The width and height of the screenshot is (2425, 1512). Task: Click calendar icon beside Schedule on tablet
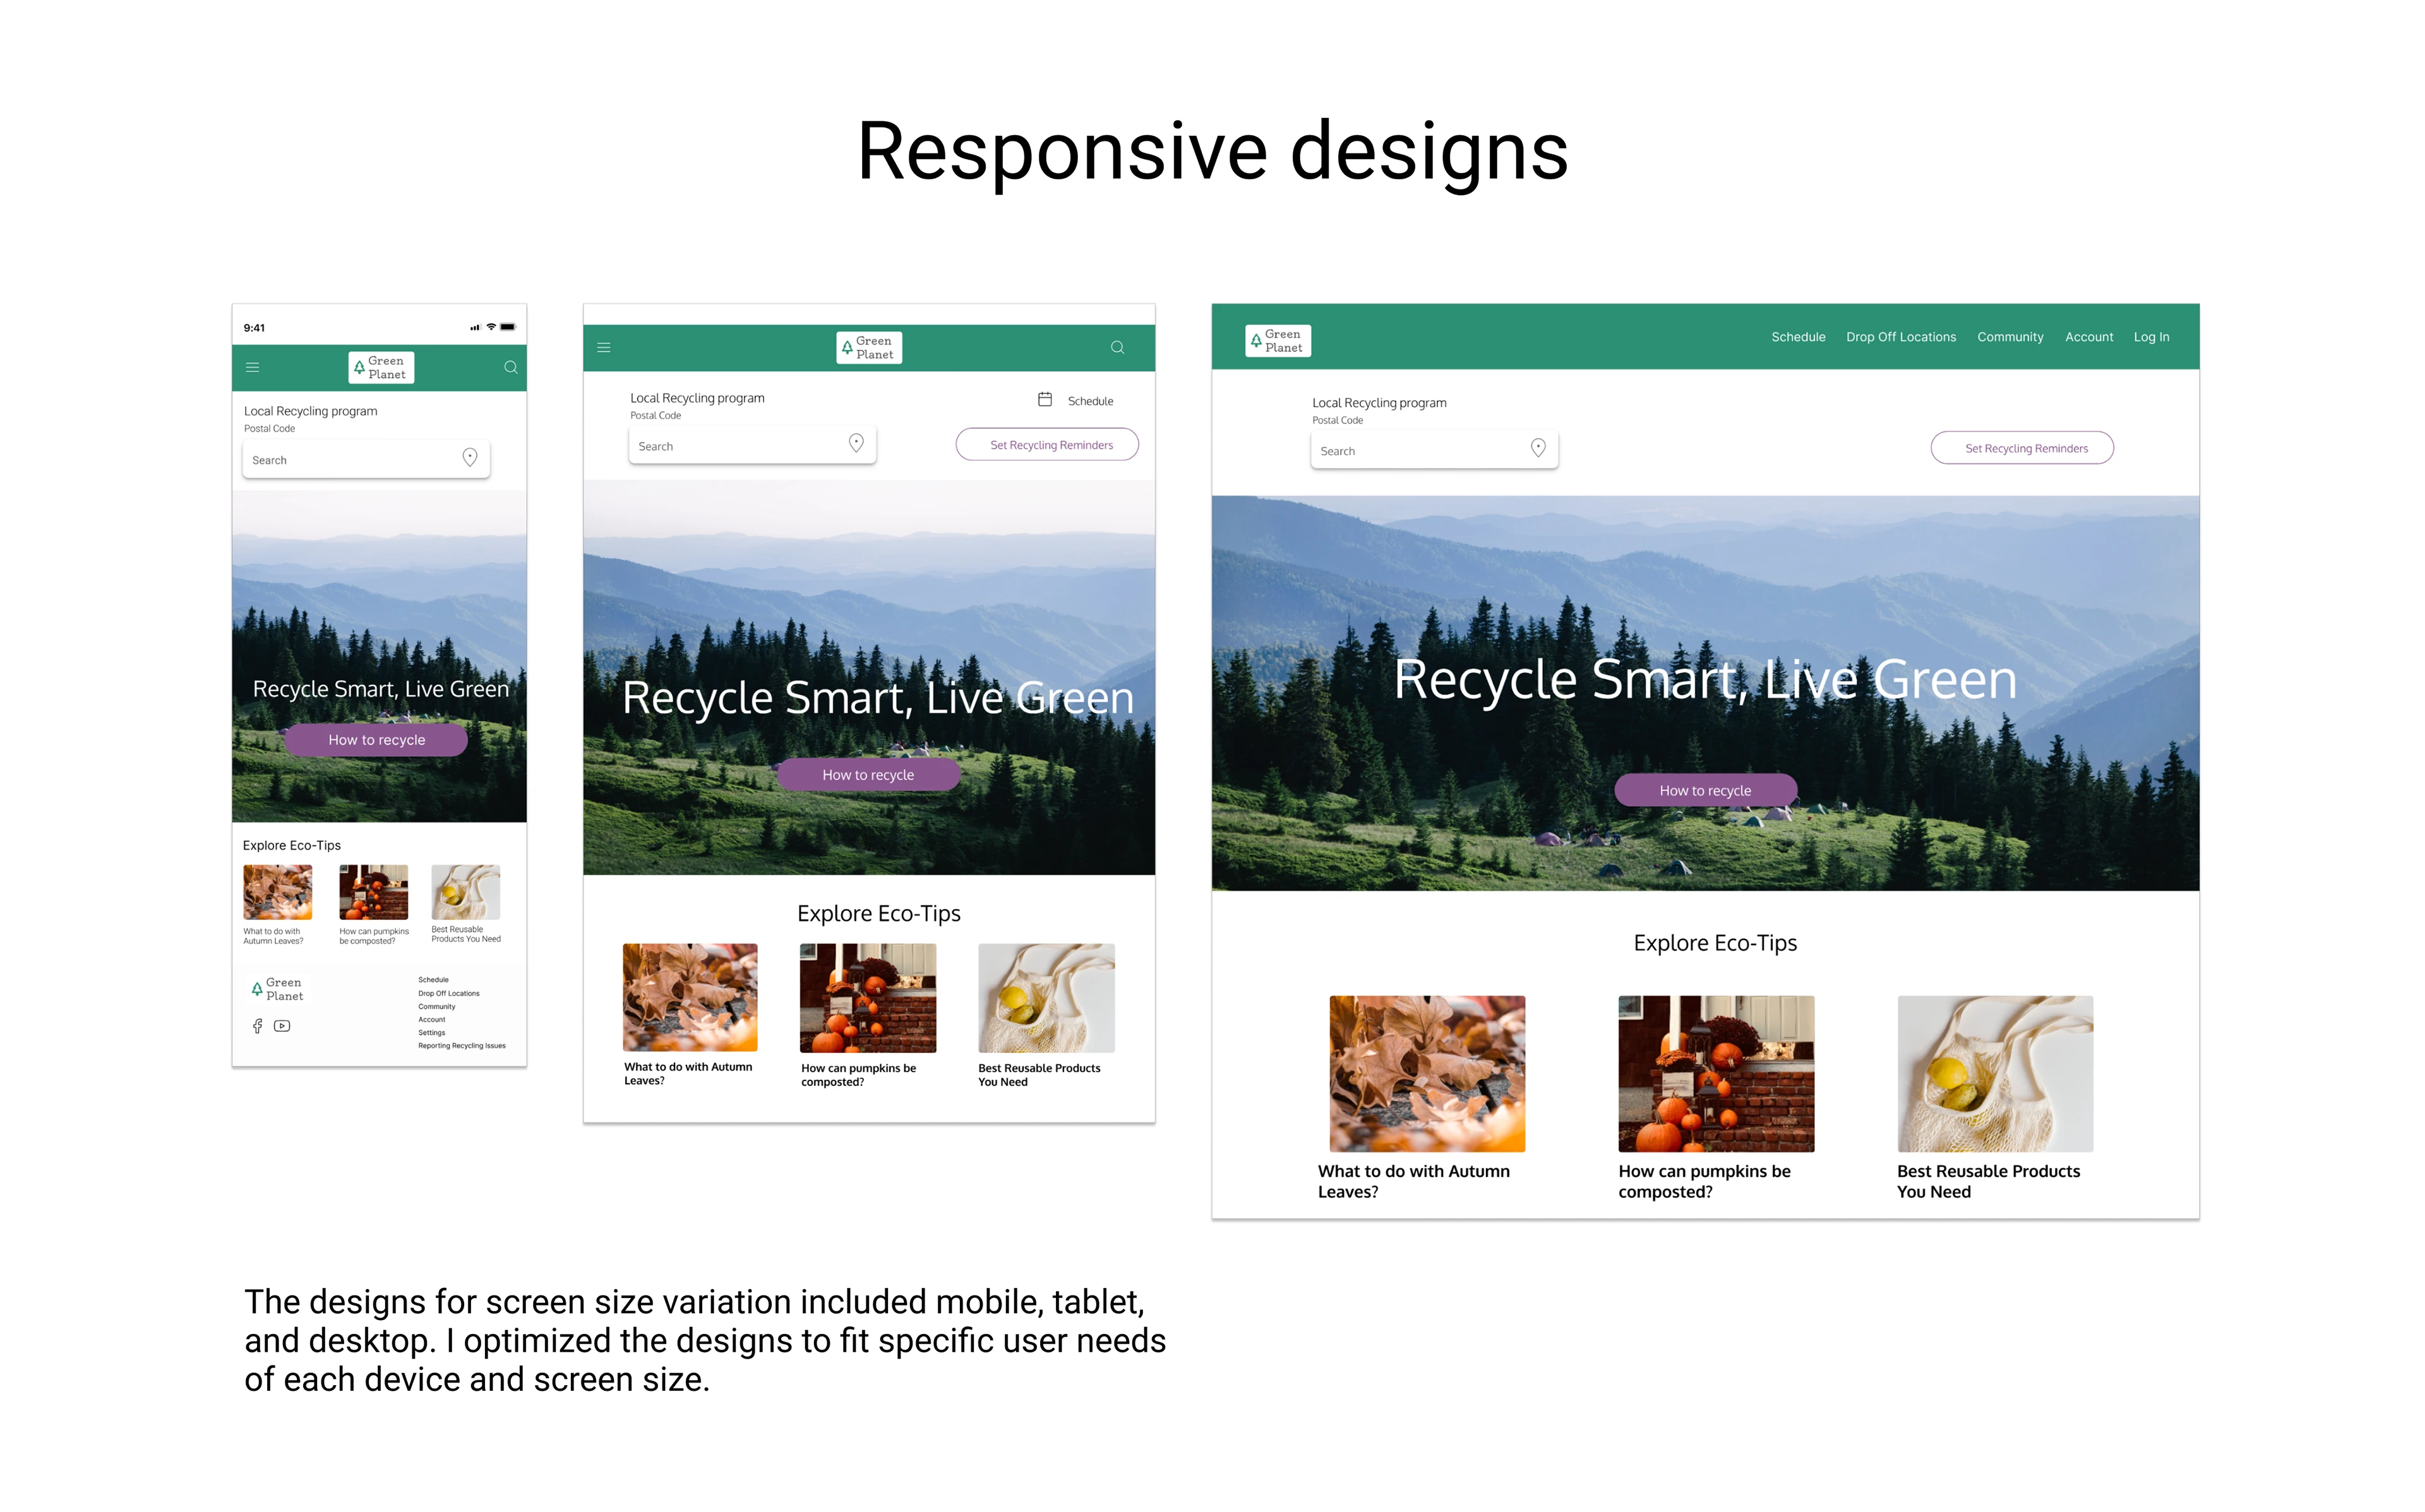(1044, 399)
